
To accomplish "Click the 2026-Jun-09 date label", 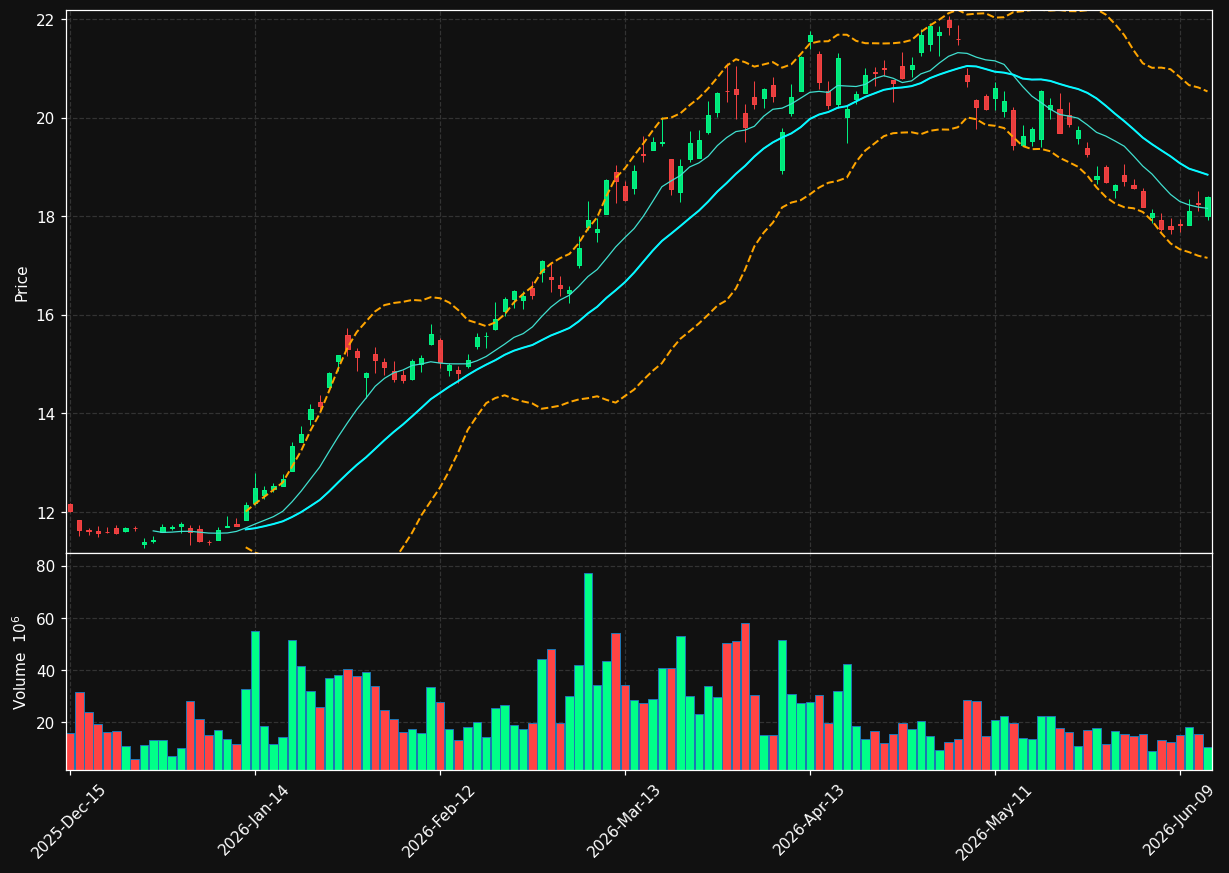I will (x=1180, y=821).
